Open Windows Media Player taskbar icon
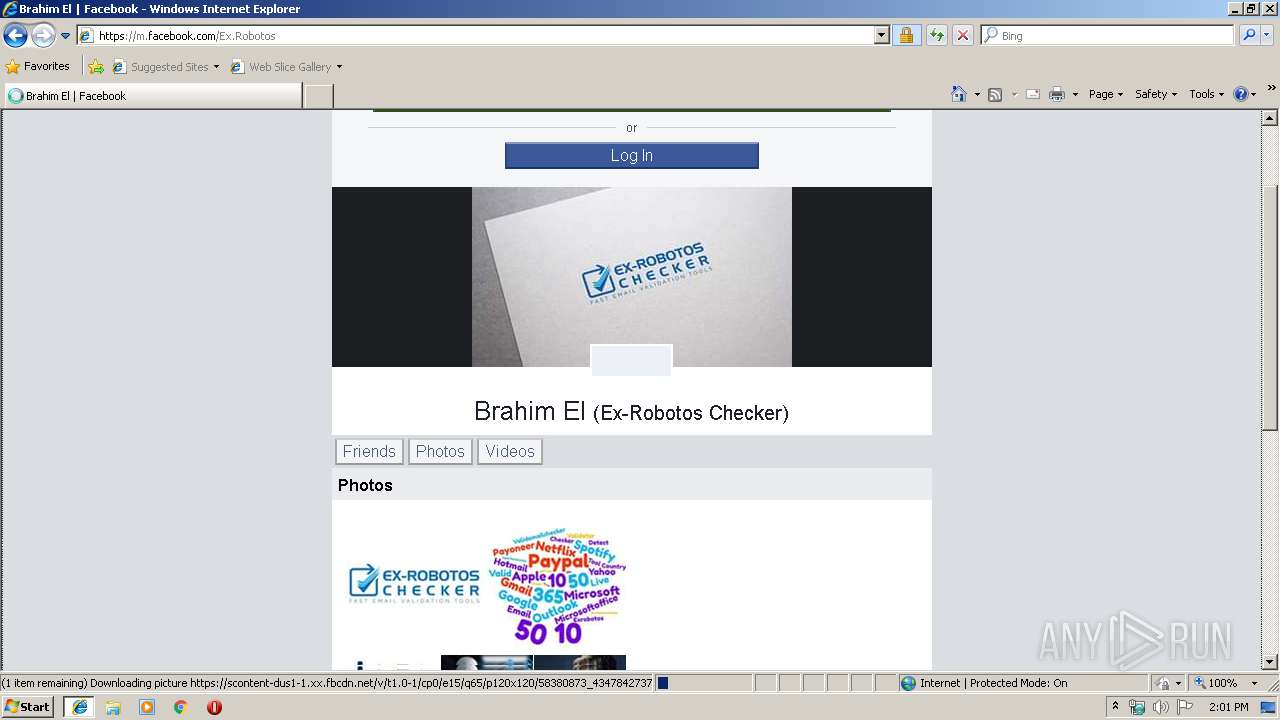Image resolution: width=1280 pixels, height=720 pixels. (x=147, y=707)
